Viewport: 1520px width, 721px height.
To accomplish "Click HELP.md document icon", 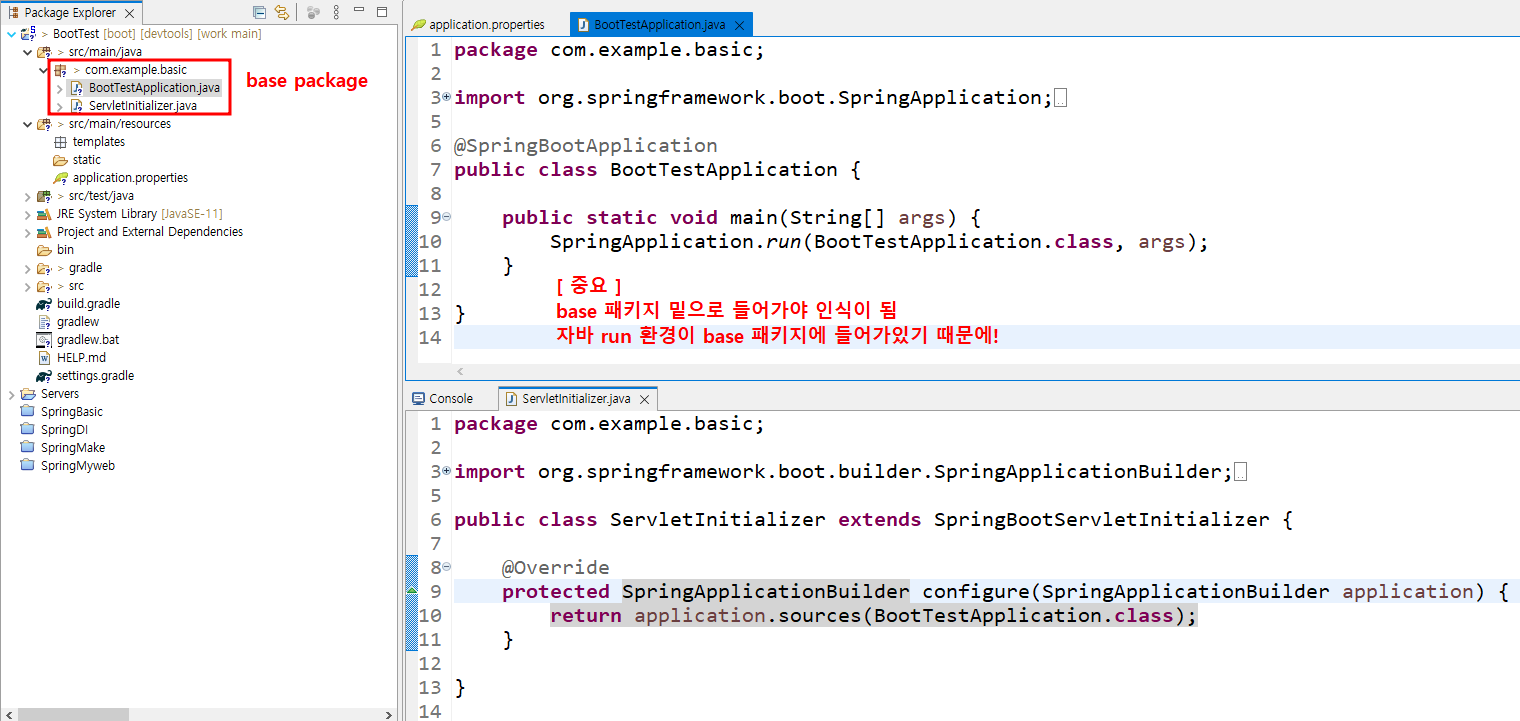I will pyautogui.click(x=44, y=358).
